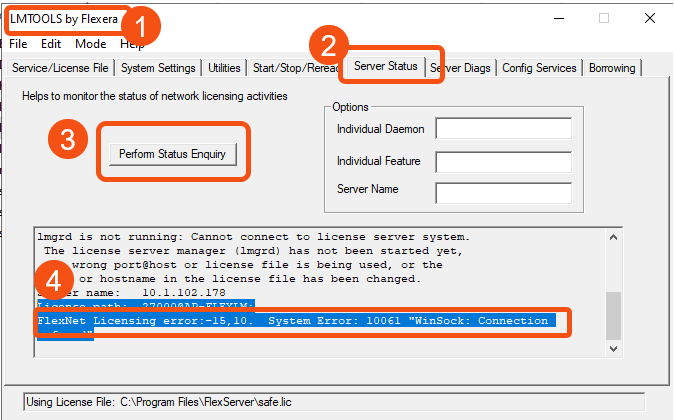Viewport: 674px width, 420px height.
Task: Click the output scrollbar thumb
Action: pos(613,316)
